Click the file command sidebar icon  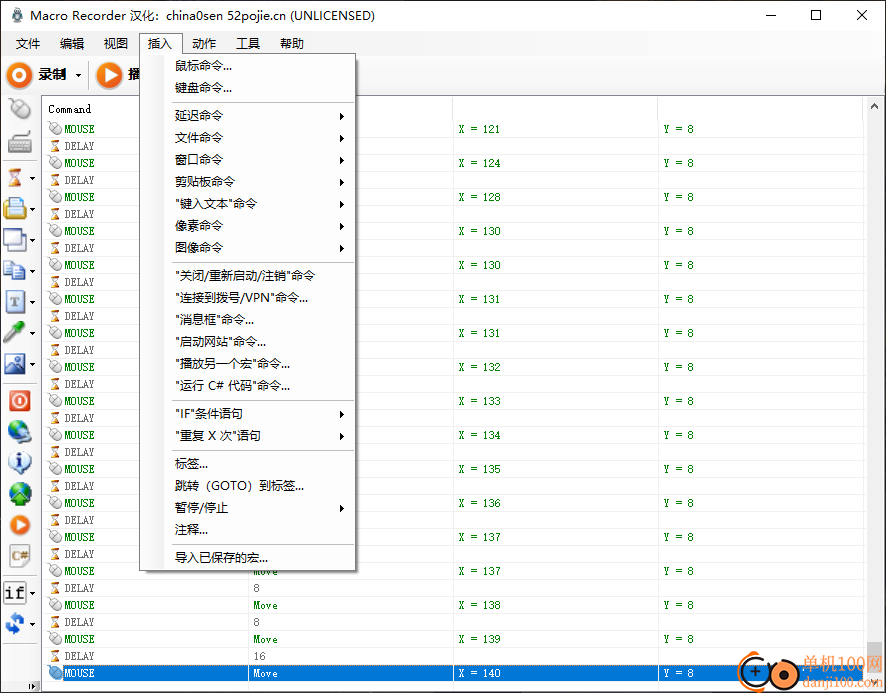coord(15,208)
